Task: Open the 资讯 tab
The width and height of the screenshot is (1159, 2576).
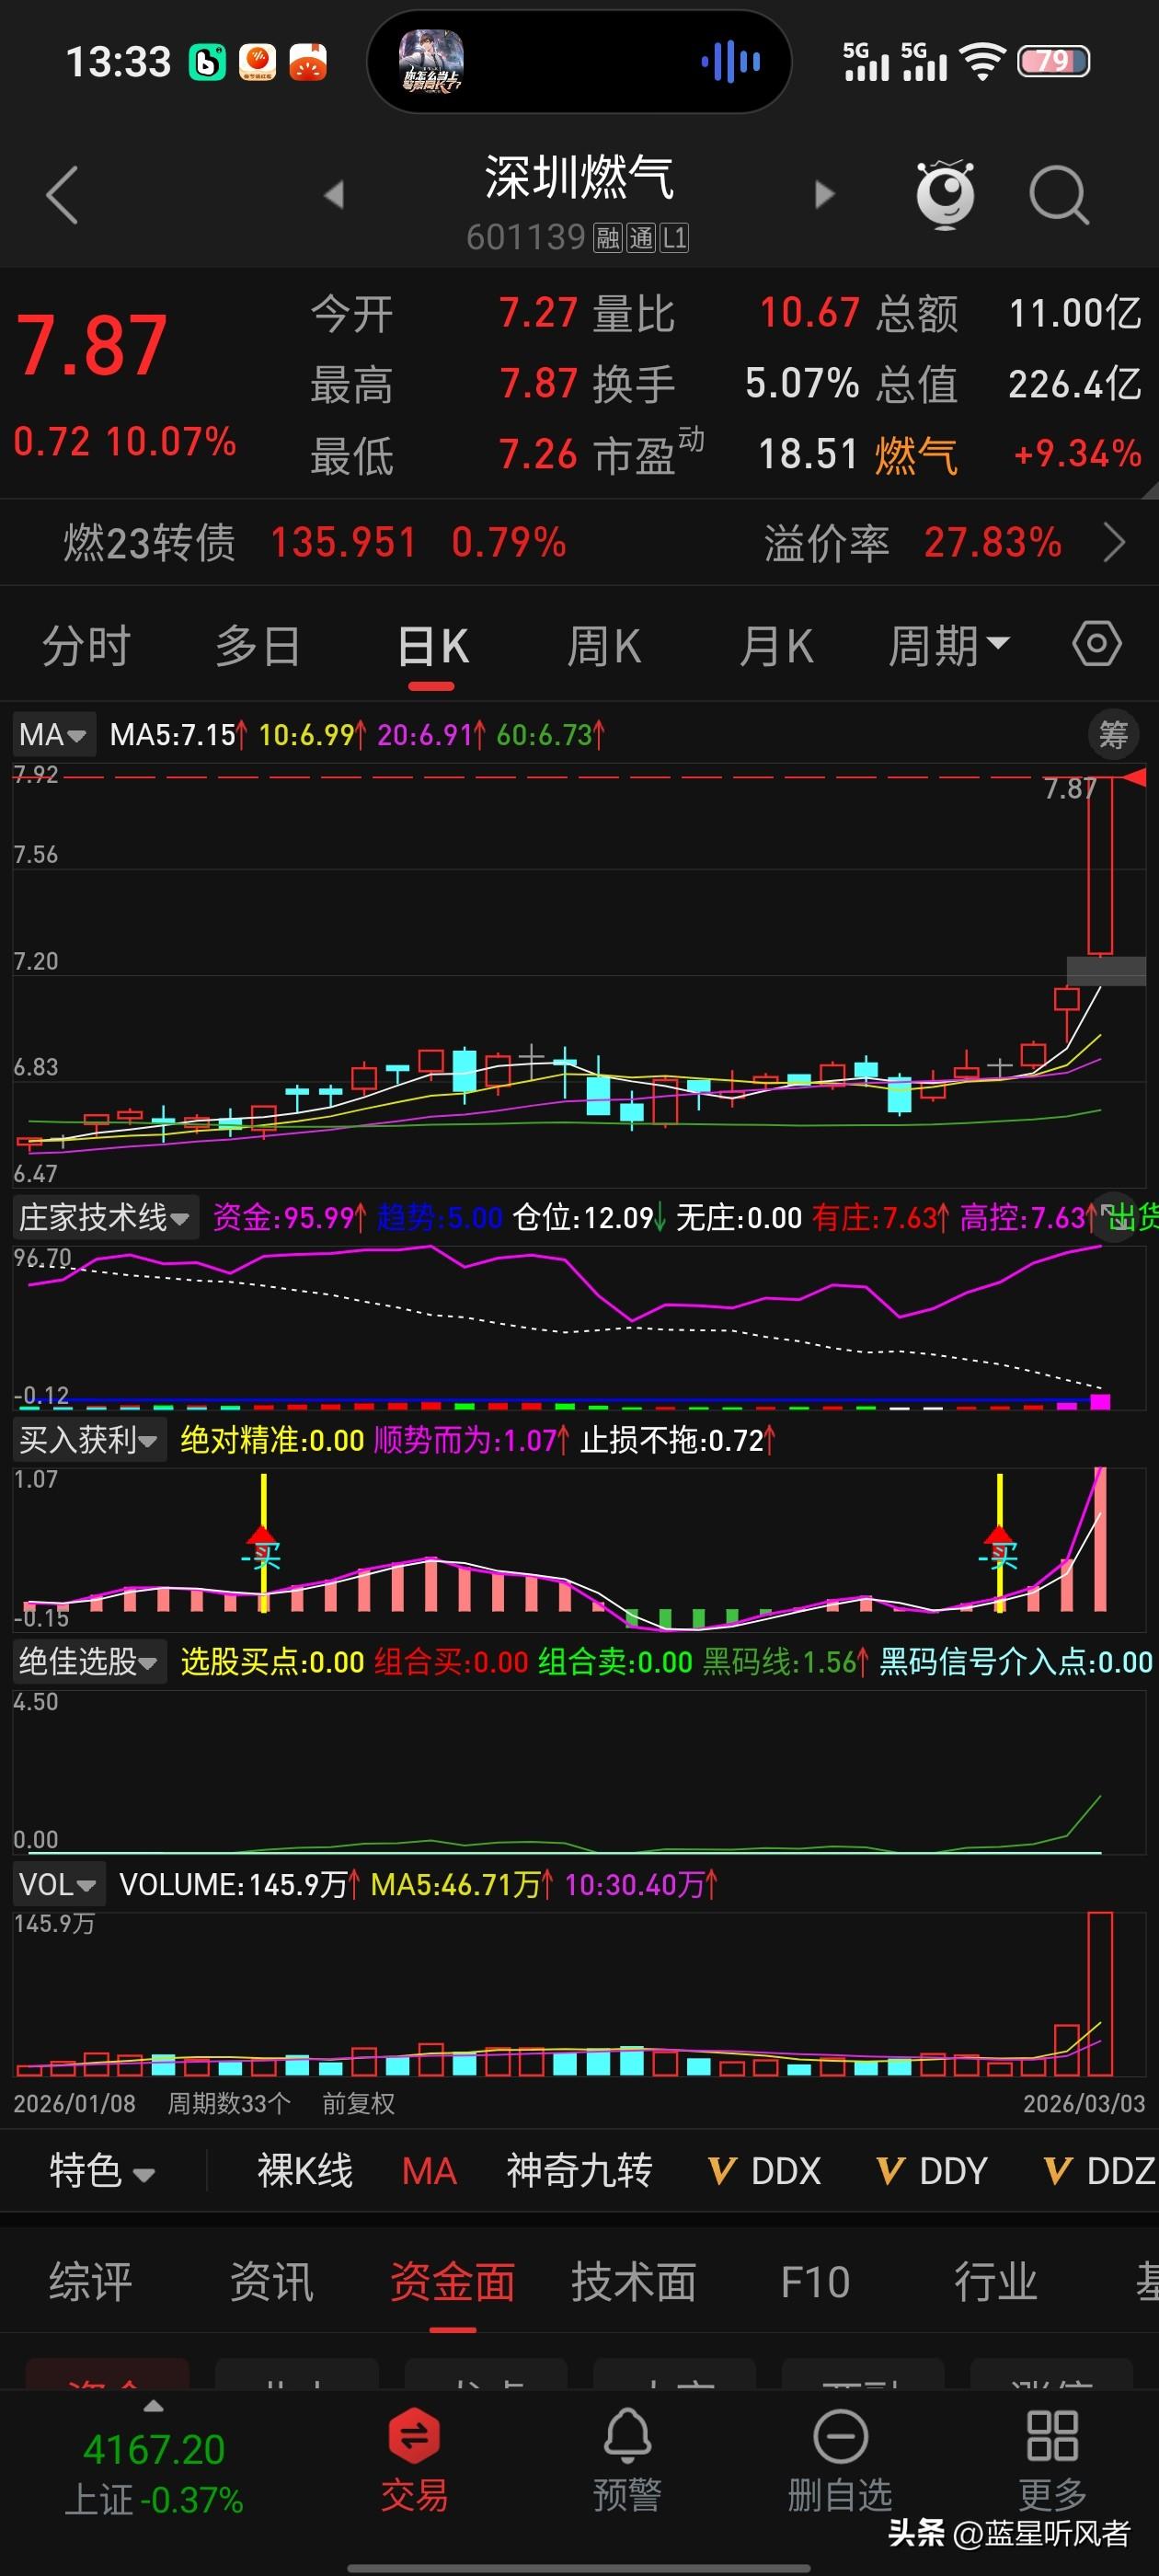Action: 271,2282
